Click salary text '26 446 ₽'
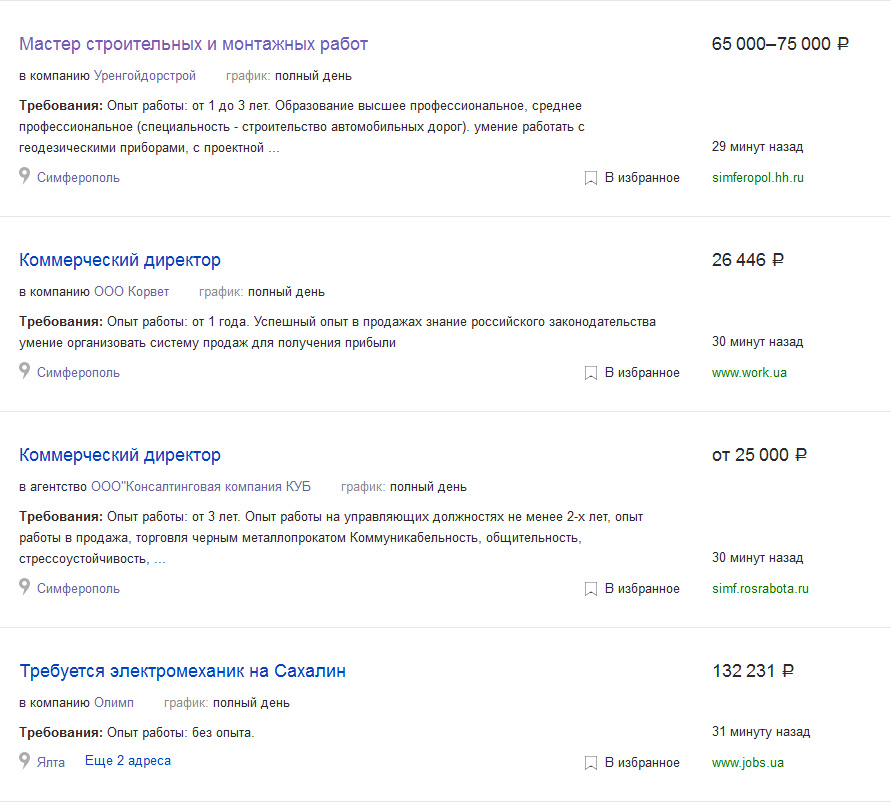The image size is (891, 802). (x=747, y=260)
